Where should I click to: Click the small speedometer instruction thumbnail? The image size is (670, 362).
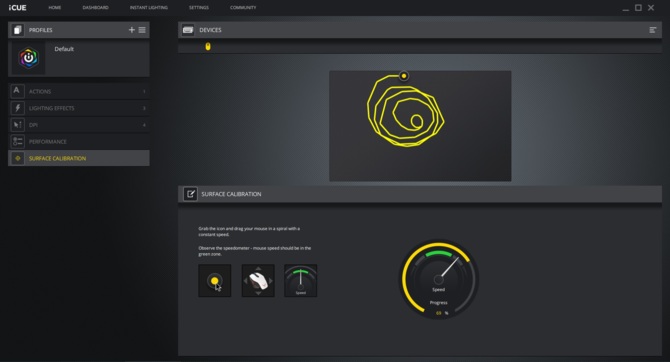pos(300,280)
